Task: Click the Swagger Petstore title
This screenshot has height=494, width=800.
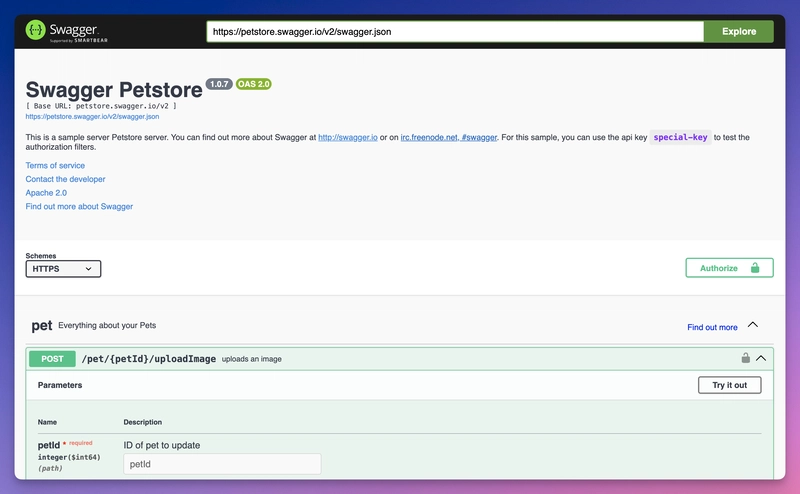Action: pos(114,90)
